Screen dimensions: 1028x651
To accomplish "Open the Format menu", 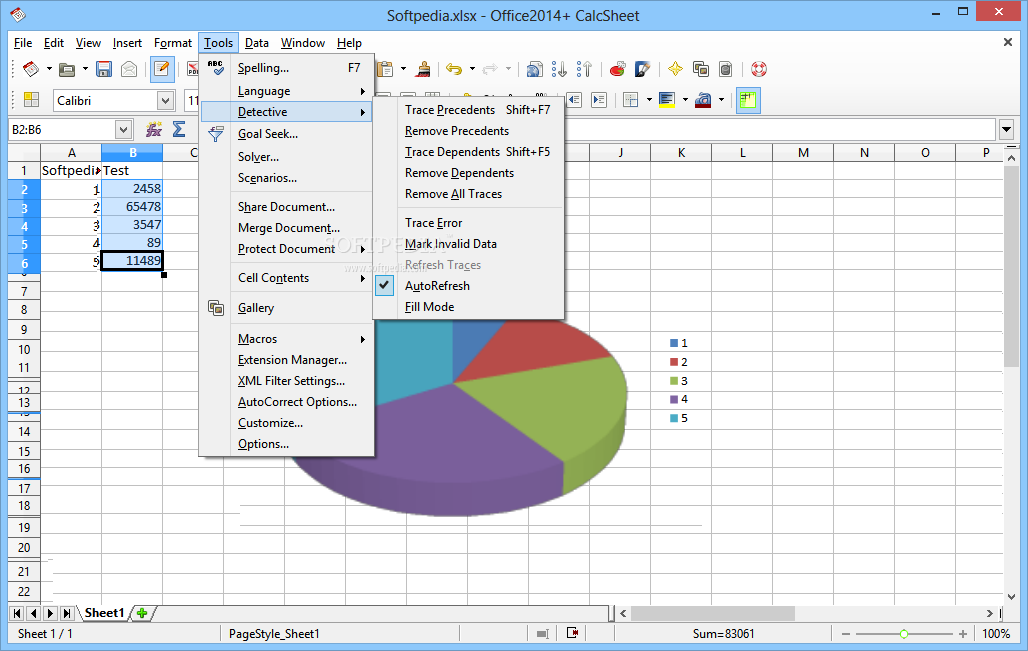I will (172, 43).
